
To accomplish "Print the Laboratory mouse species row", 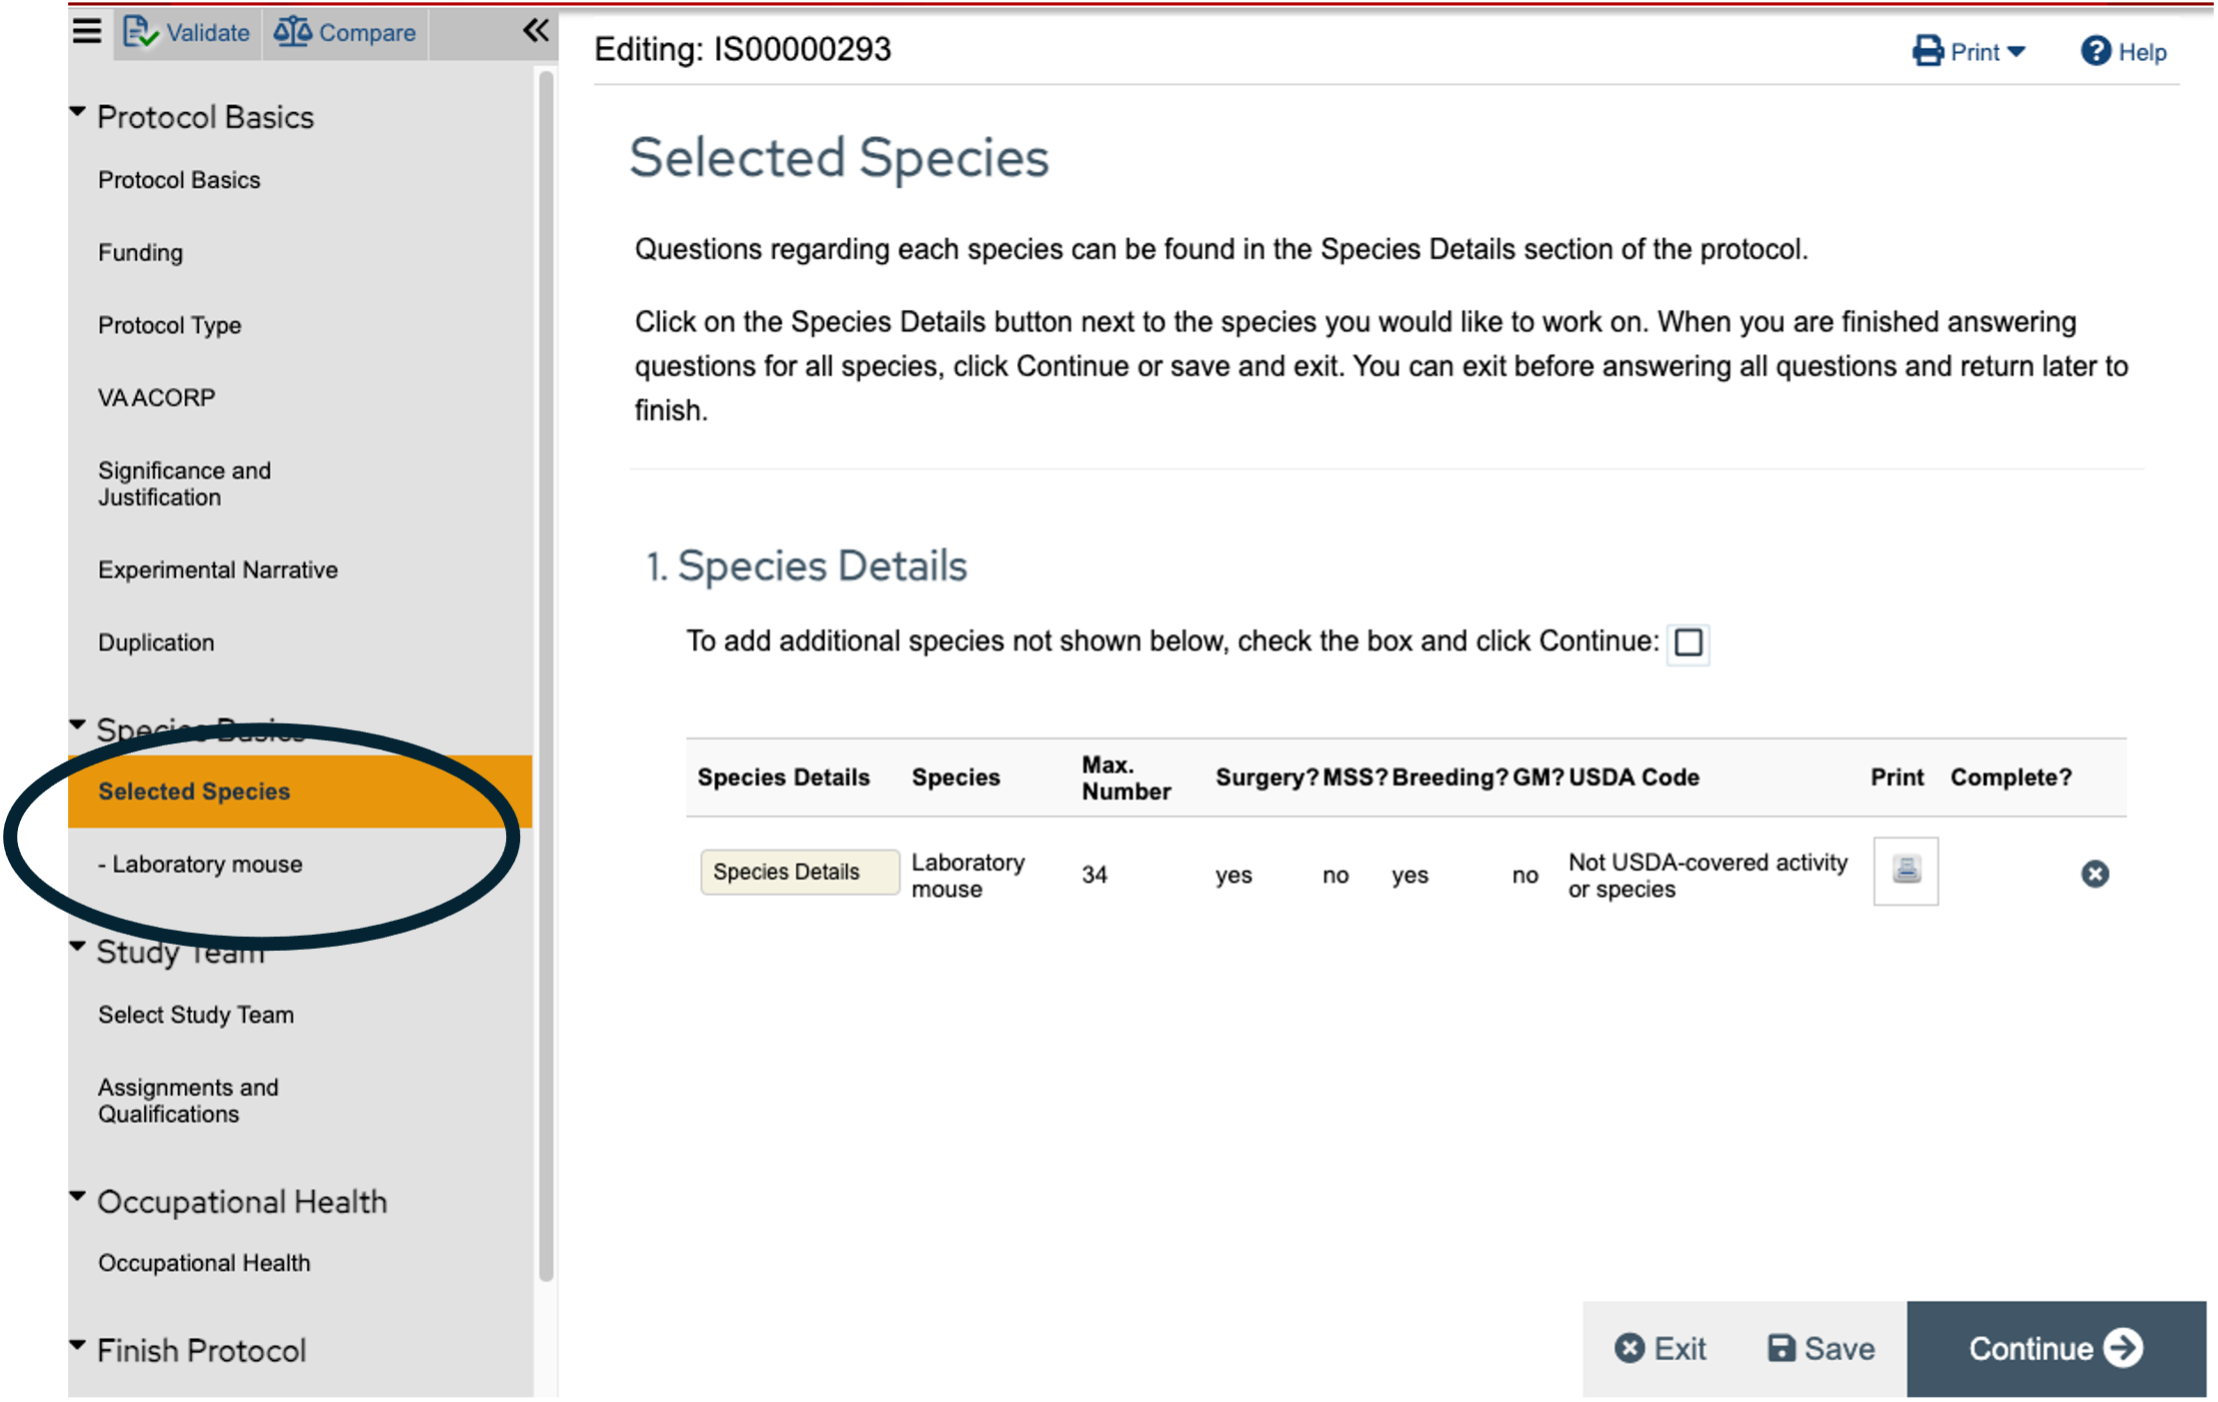I will click(x=1905, y=871).
